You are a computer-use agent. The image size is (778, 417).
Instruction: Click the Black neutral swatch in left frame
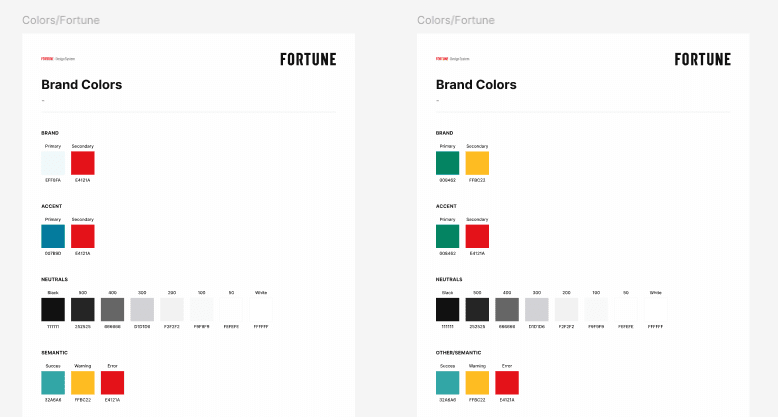(53, 309)
